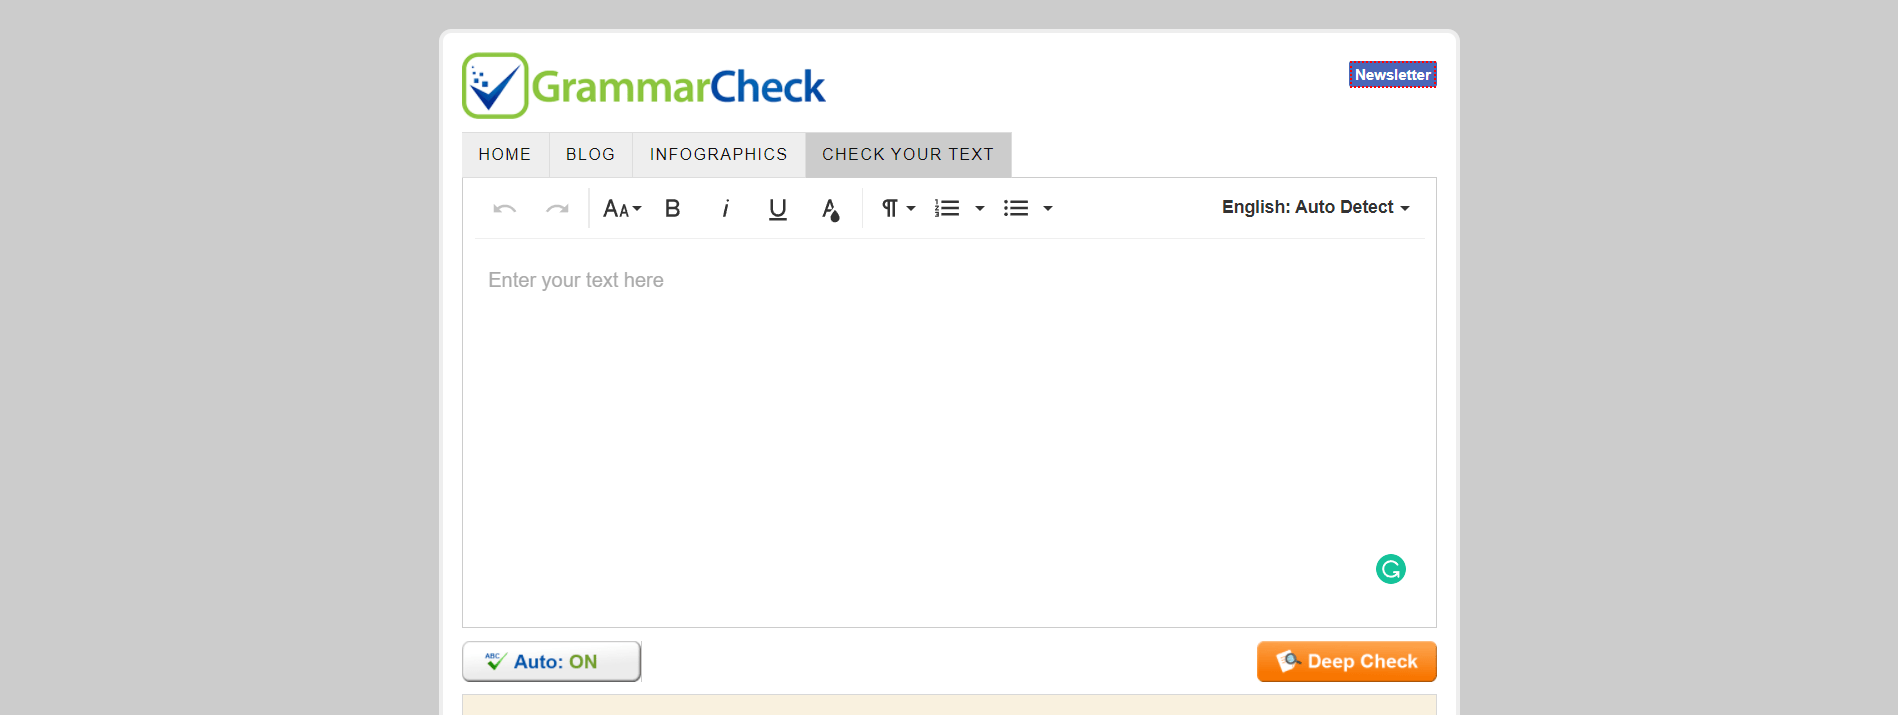Underline the selected text
This screenshot has width=1898, height=715.
coord(777,208)
